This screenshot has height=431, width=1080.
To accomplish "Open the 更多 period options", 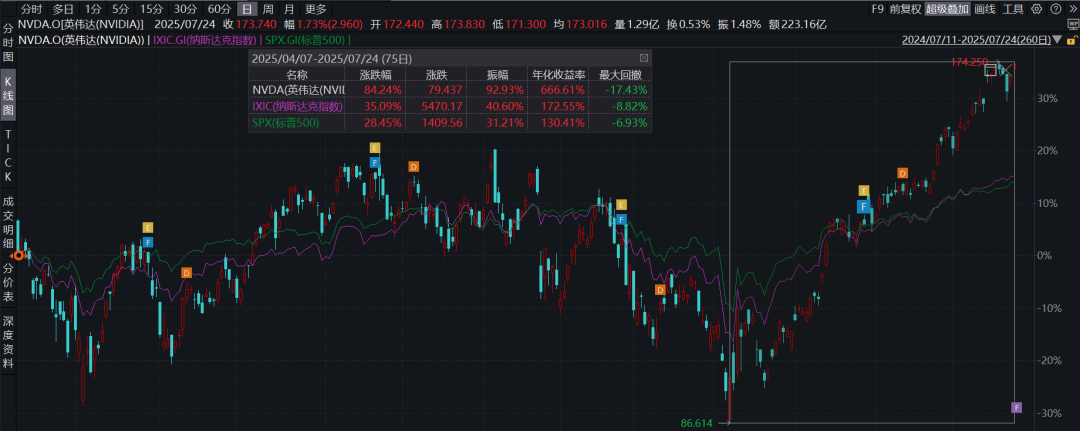I will 316,9.
